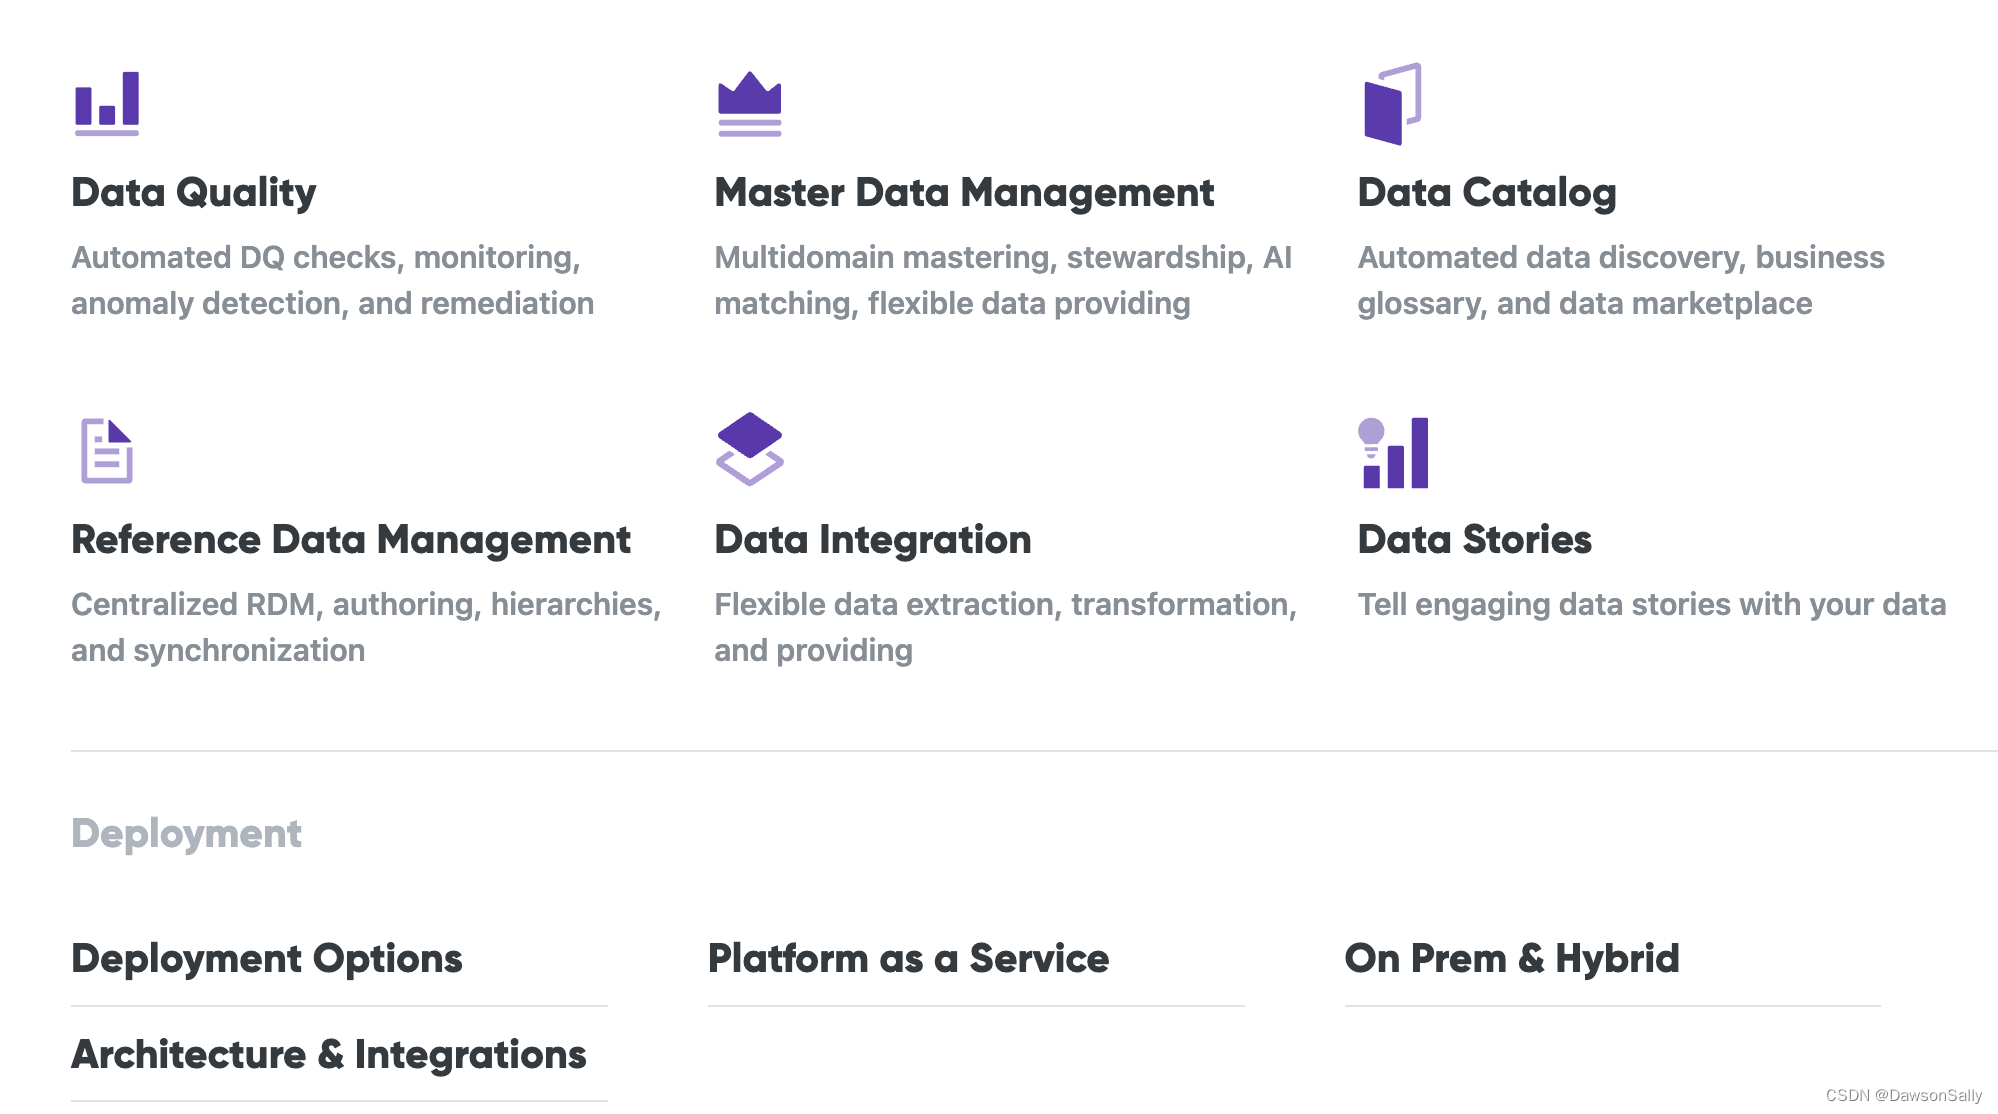Select Platform as a Service entry

tap(908, 958)
